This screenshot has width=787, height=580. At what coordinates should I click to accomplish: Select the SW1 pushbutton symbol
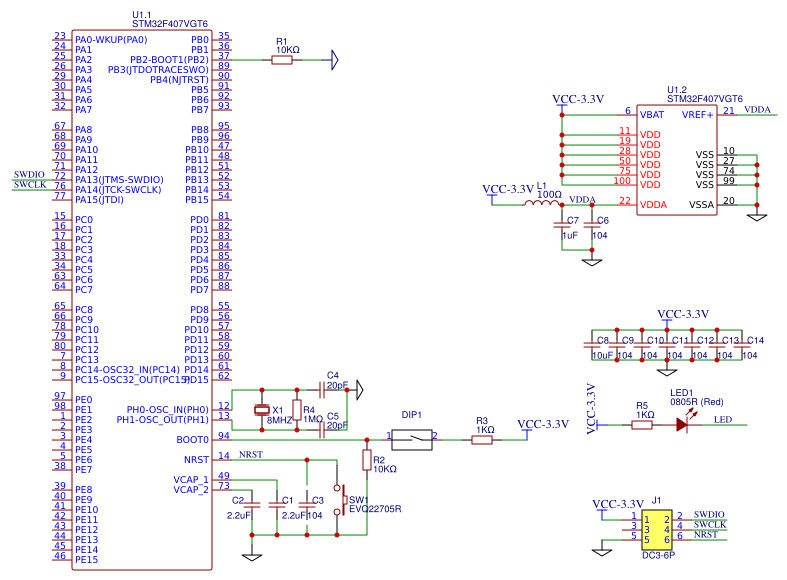pos(341,500)
